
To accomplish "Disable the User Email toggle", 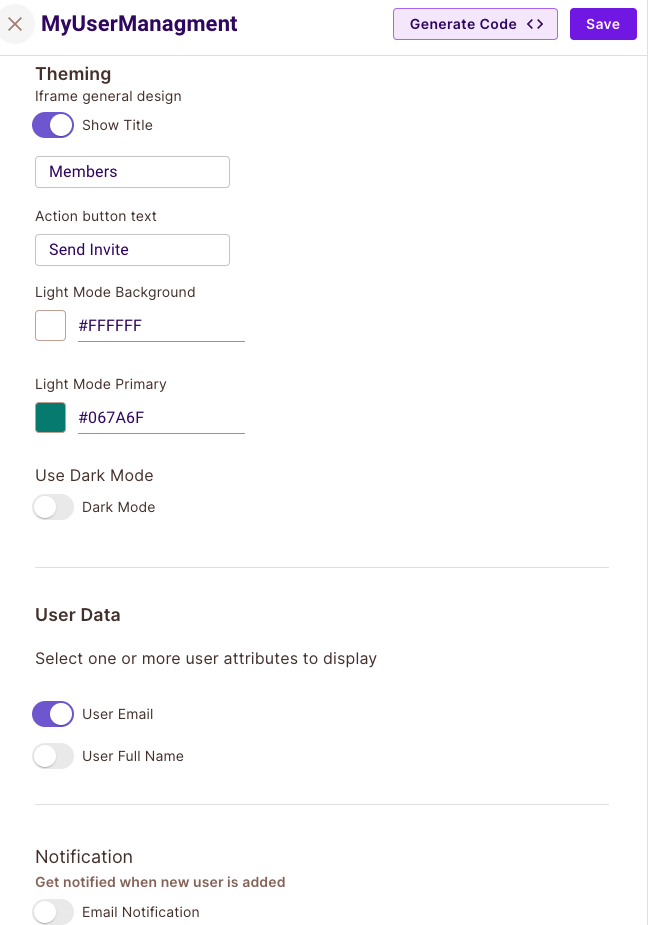I will [53, 714].
